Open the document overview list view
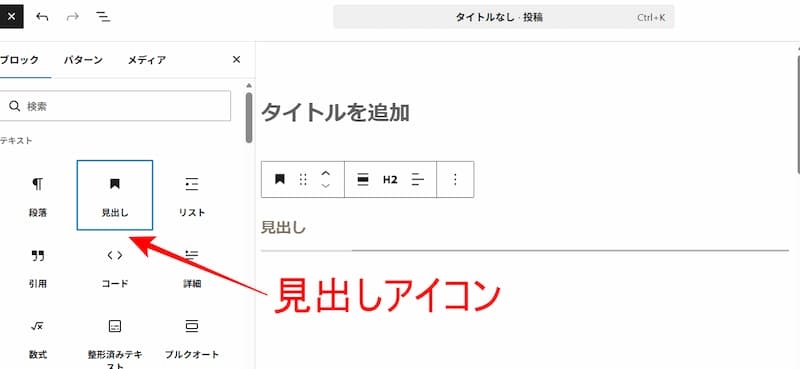800x369 pixels. pos(104,17)
